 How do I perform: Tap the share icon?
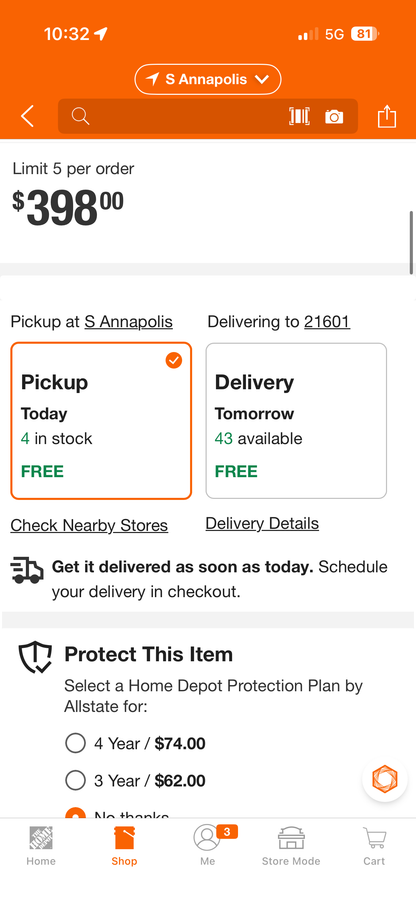pyautogui.click(x=387, y=116)
